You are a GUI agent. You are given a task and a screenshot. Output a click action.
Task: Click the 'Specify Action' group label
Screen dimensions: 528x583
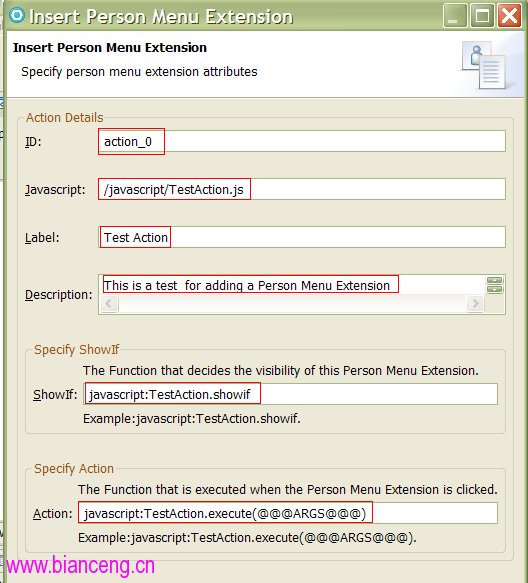74,468
